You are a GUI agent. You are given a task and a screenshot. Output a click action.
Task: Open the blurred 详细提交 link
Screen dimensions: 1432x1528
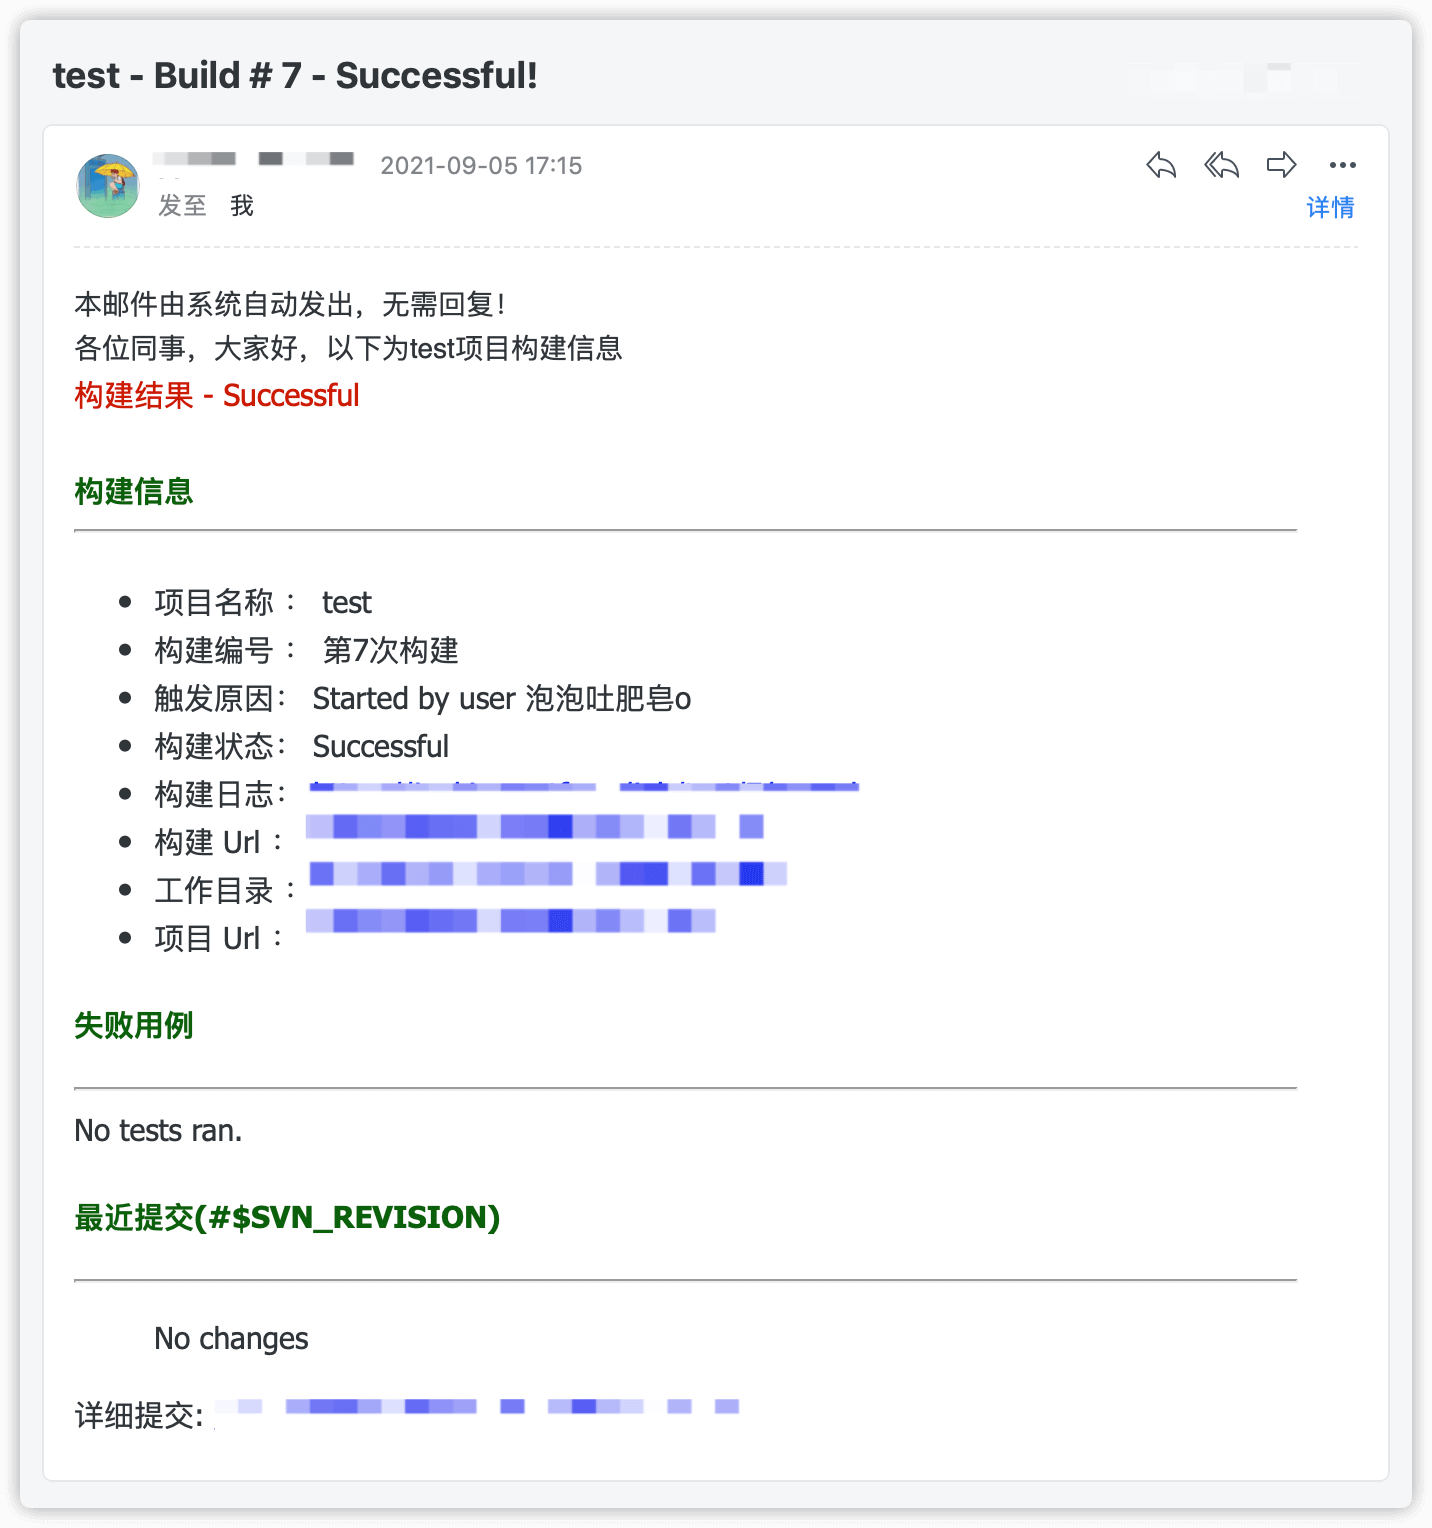[x=477, y=1407]
